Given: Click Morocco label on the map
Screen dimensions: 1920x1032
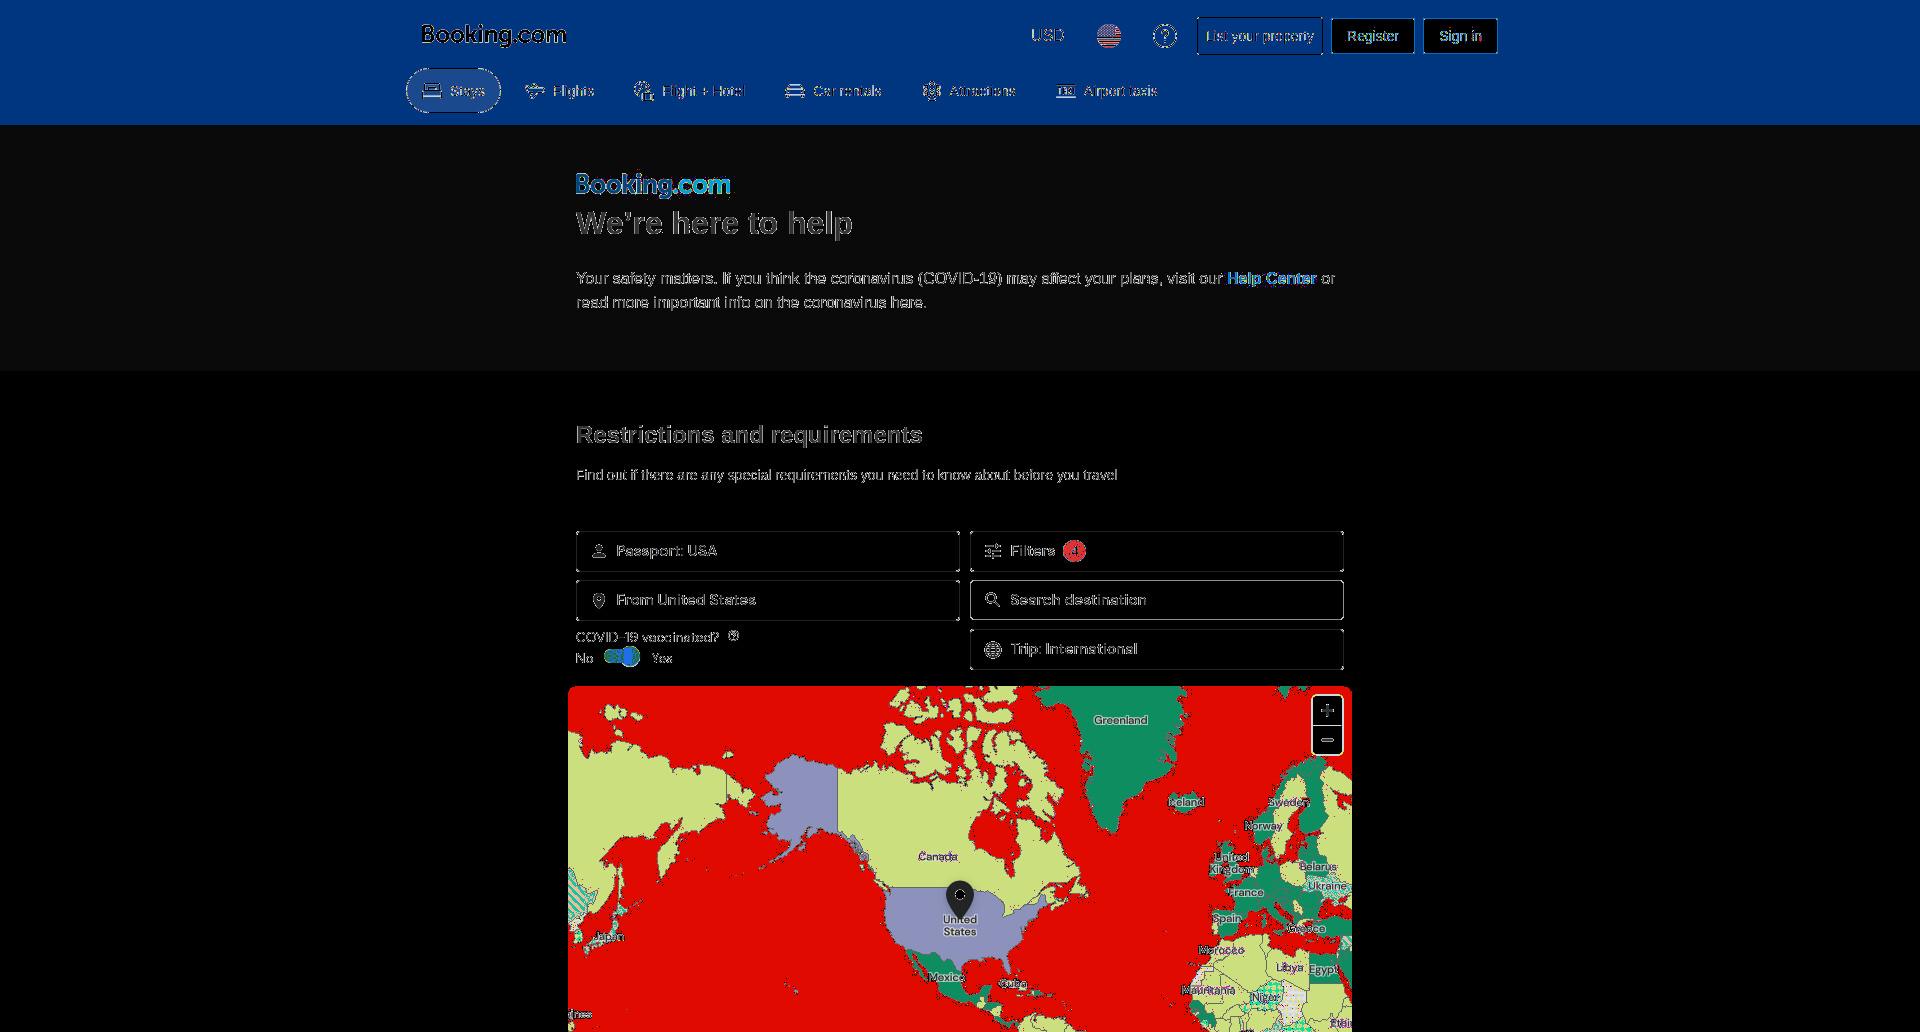Looking at the screenshot, I should 1222,950.
